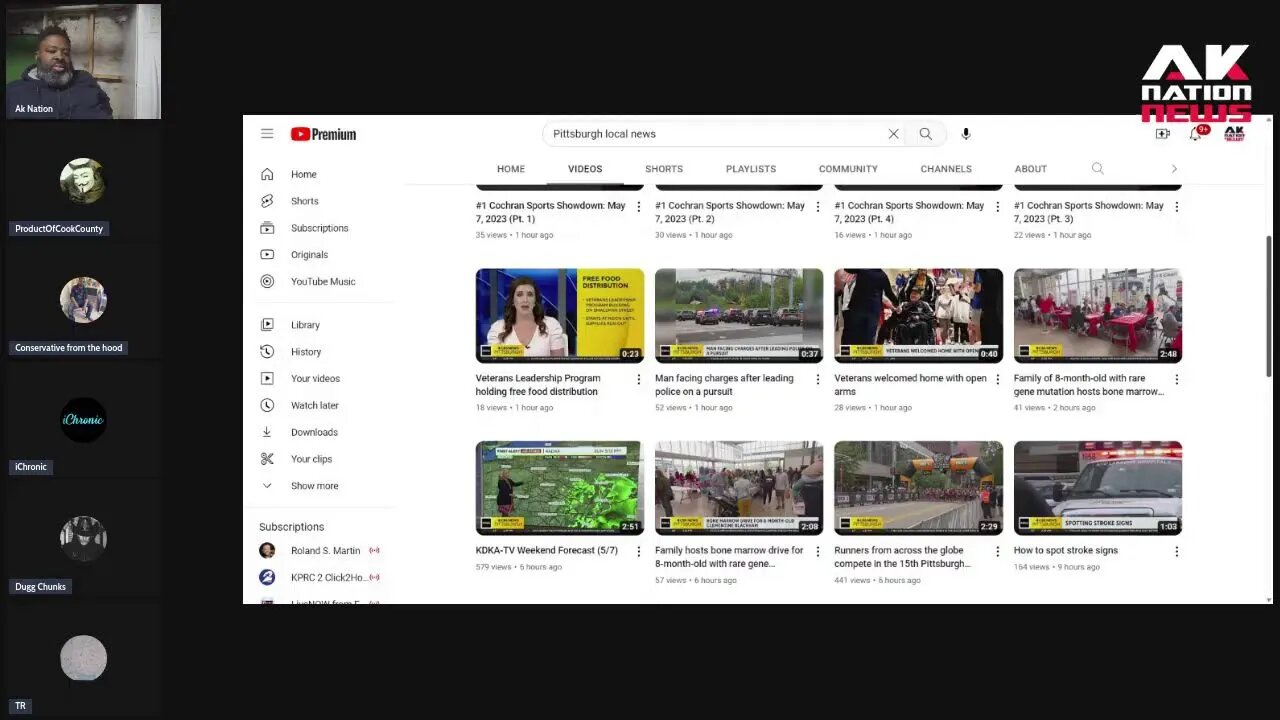Open options for How to spot stroke signs
The width and height of the screenshot is (1280, 720).
[x=1176, y=552]
